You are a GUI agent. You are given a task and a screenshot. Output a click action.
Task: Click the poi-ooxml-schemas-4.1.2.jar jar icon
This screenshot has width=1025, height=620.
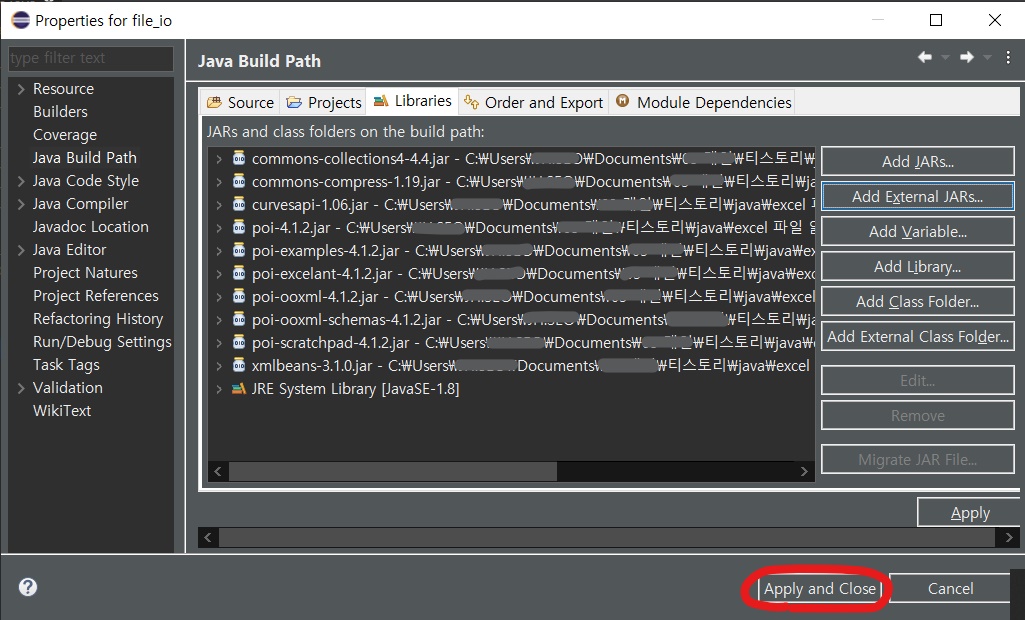[239, 319]
